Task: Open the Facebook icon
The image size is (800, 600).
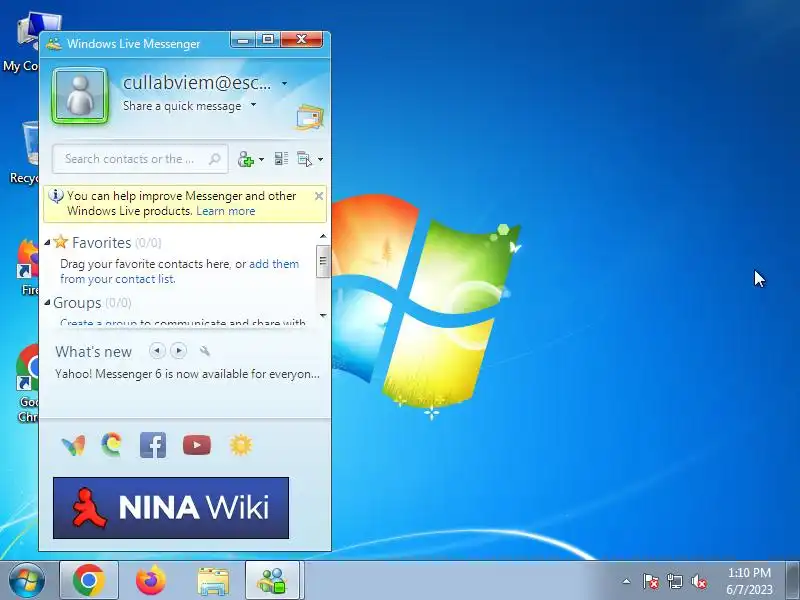Action: 153,445
